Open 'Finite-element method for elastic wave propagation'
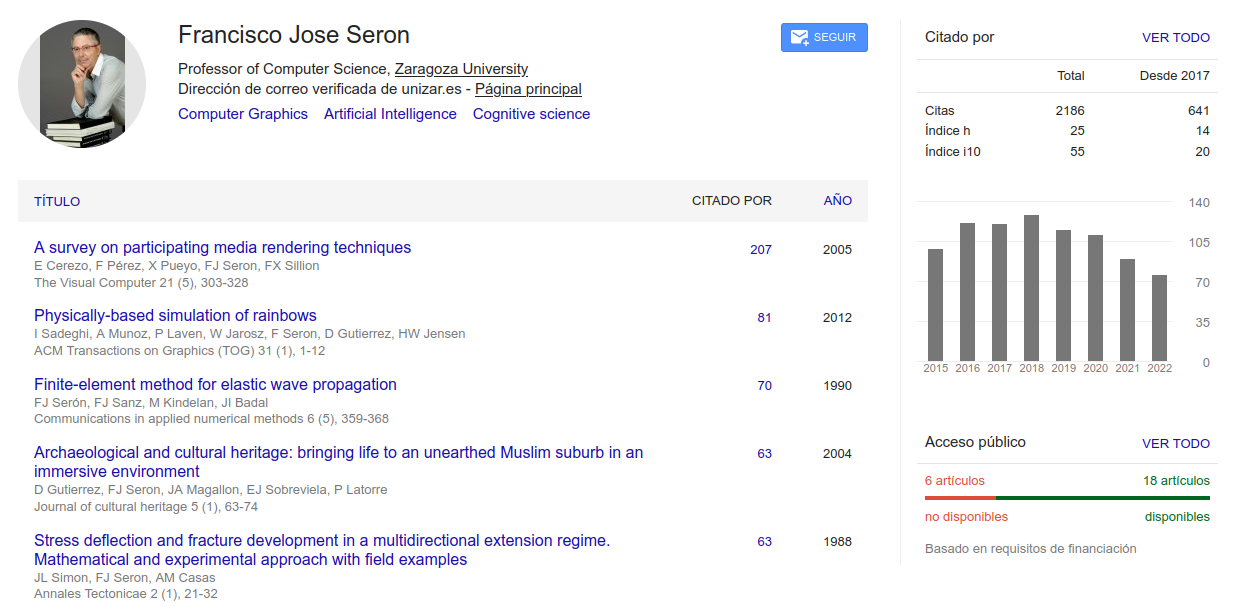Image resolution: width=1235 pixels, height=610 pixels. (215, 384)
